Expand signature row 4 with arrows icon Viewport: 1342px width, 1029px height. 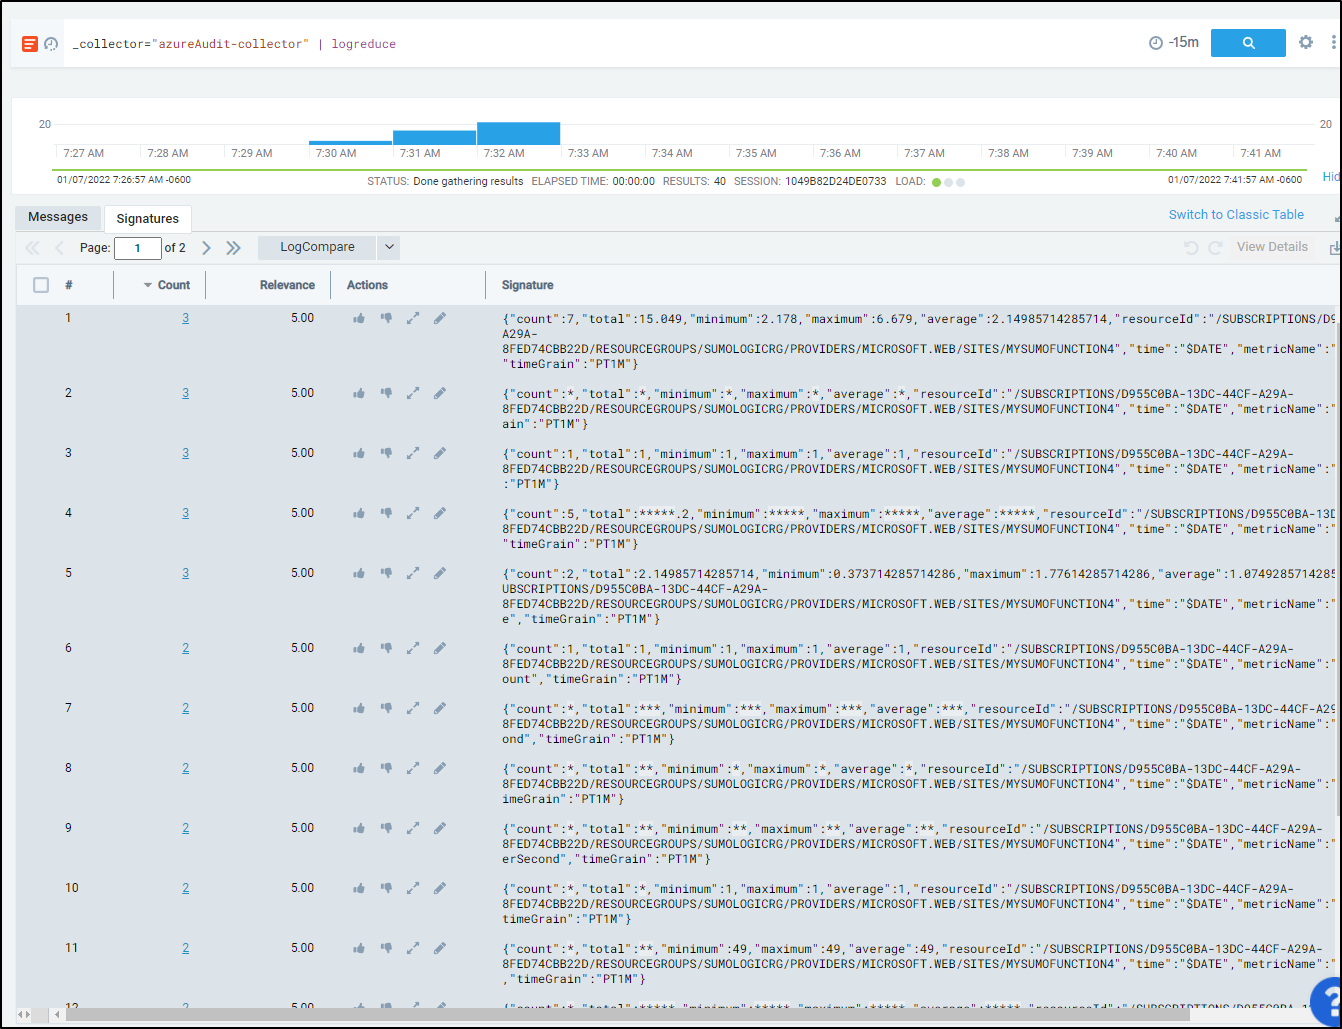click(413, 514)
